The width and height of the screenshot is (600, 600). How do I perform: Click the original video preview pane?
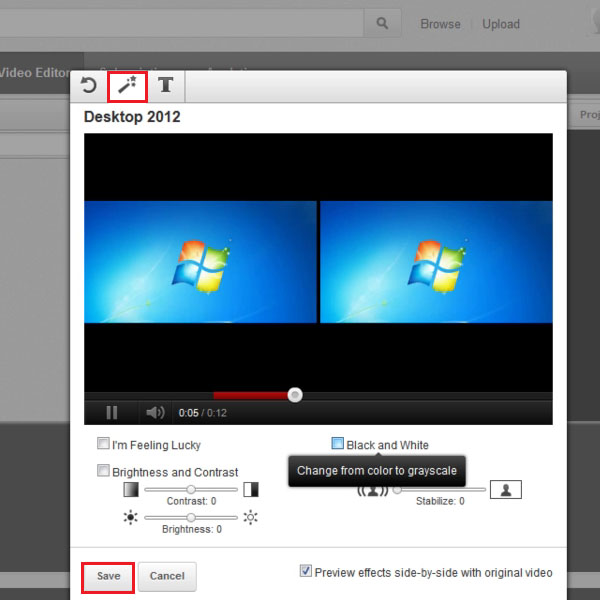200,262
